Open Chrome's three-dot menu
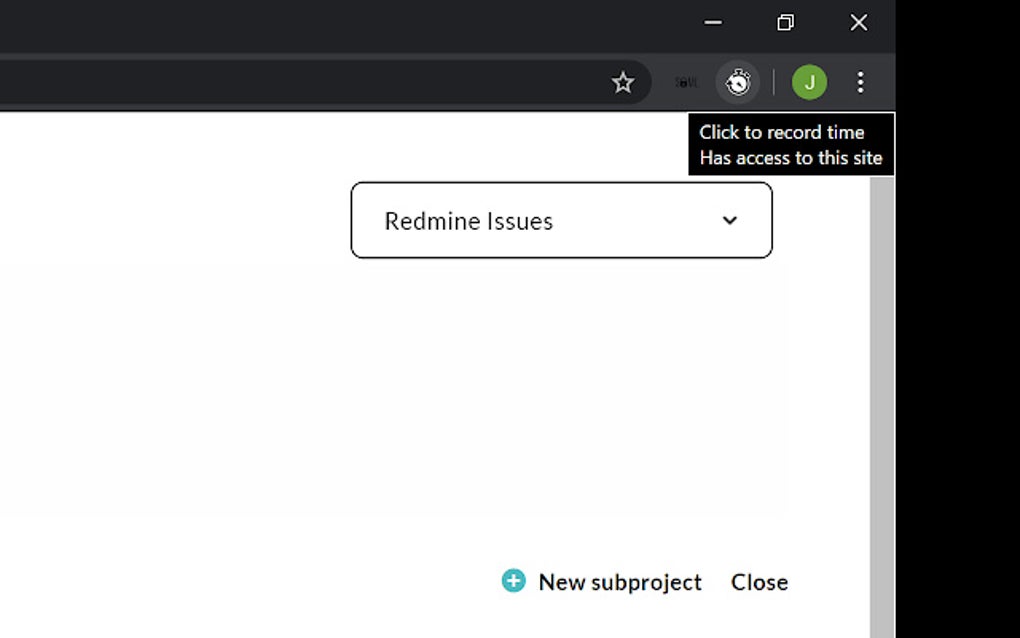The width and height of the screenshot is (1020, 638). tap(860, 82)
